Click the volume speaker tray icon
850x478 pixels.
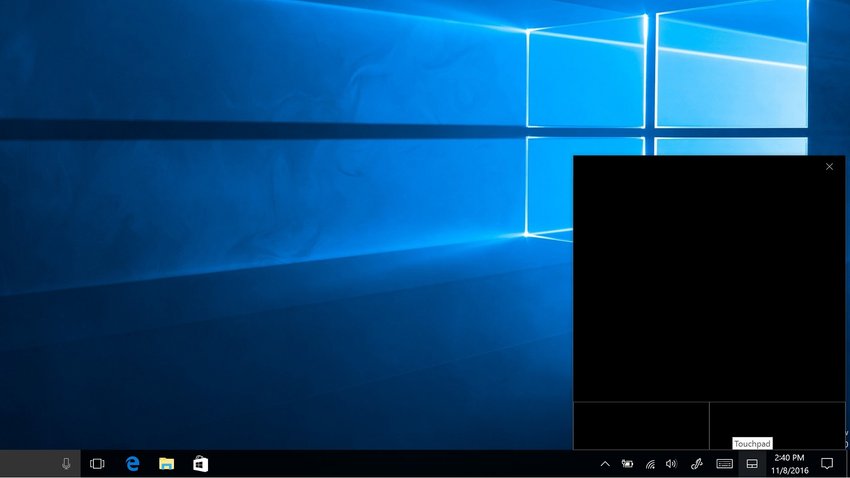coord(672,464)
